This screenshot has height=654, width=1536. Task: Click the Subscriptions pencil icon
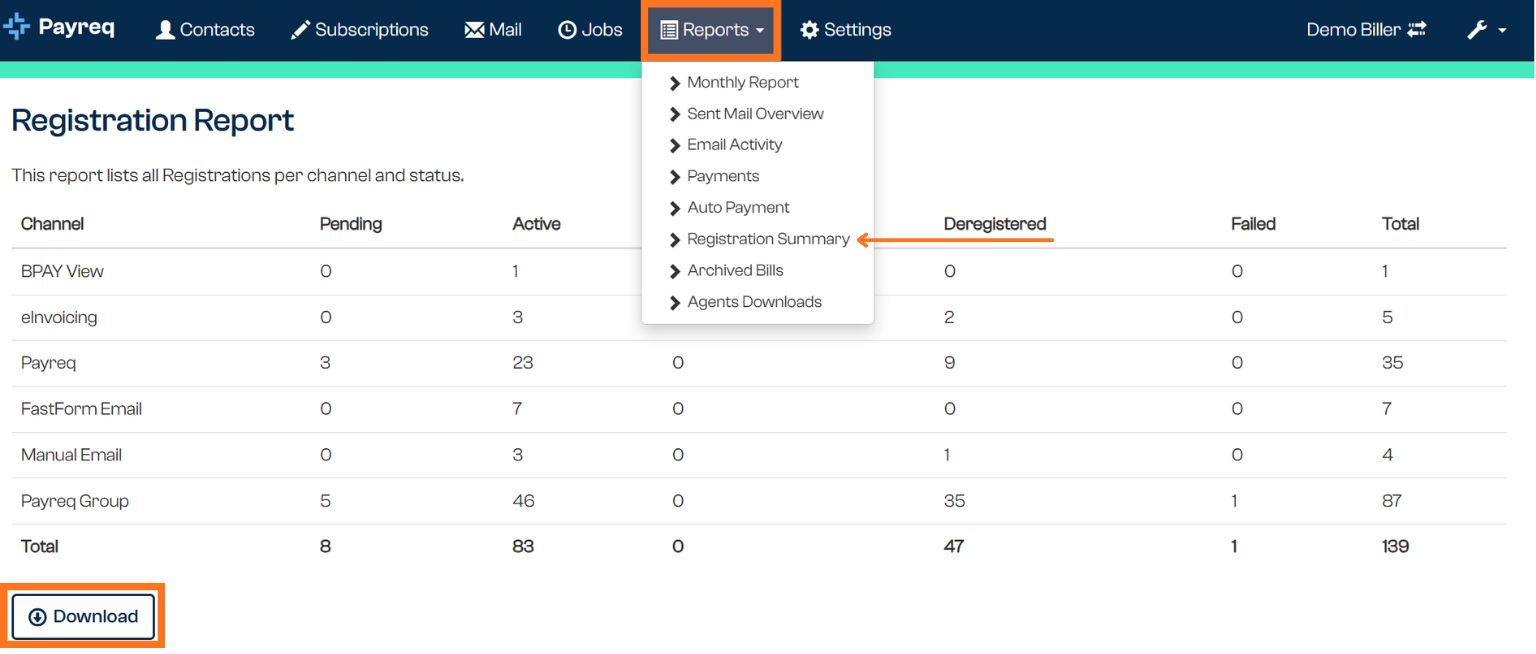pyautogui.click(x=300, y=30)
